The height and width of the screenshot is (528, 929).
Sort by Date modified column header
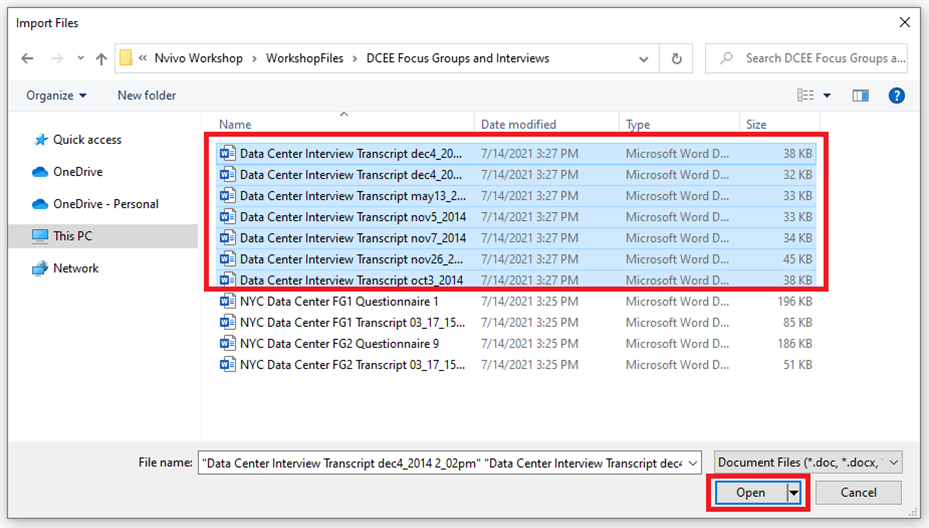point(518,124)
